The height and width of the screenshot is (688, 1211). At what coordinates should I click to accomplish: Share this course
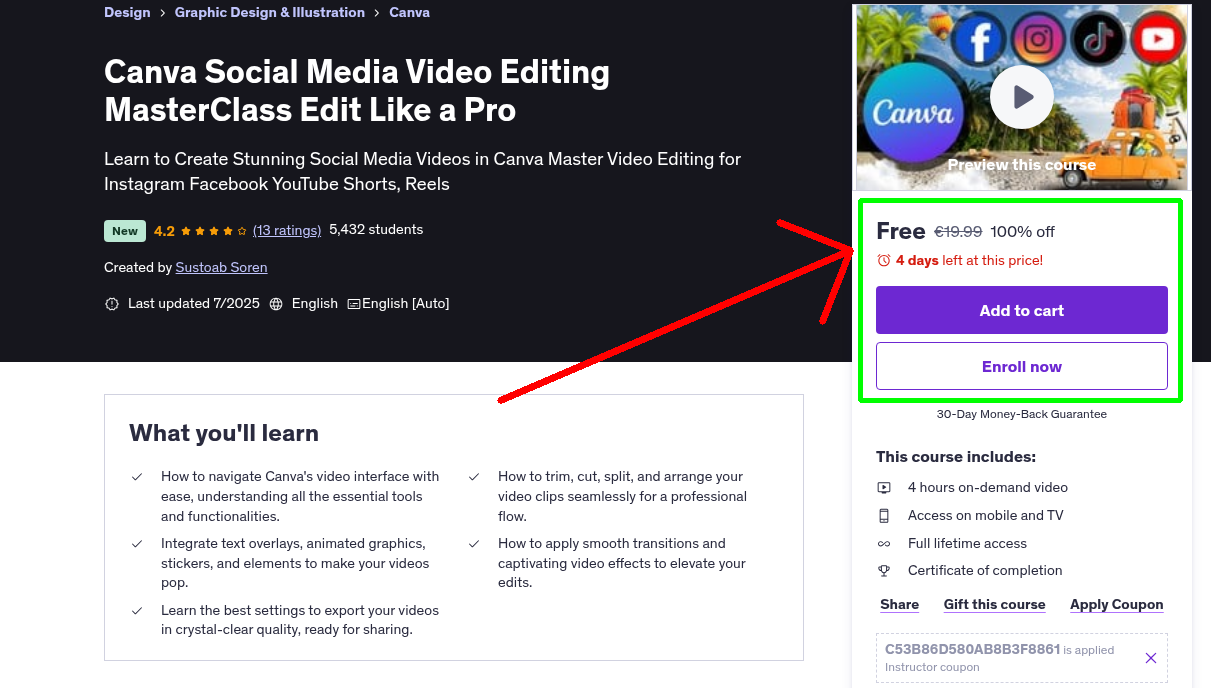click(899, 604)
